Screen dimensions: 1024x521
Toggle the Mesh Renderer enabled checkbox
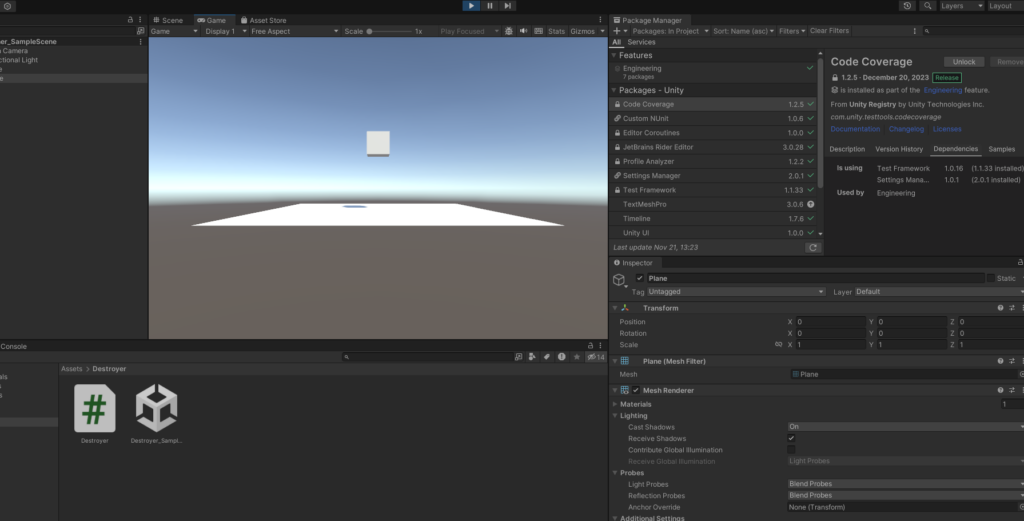pyautogui.click(x=635, y=390)
